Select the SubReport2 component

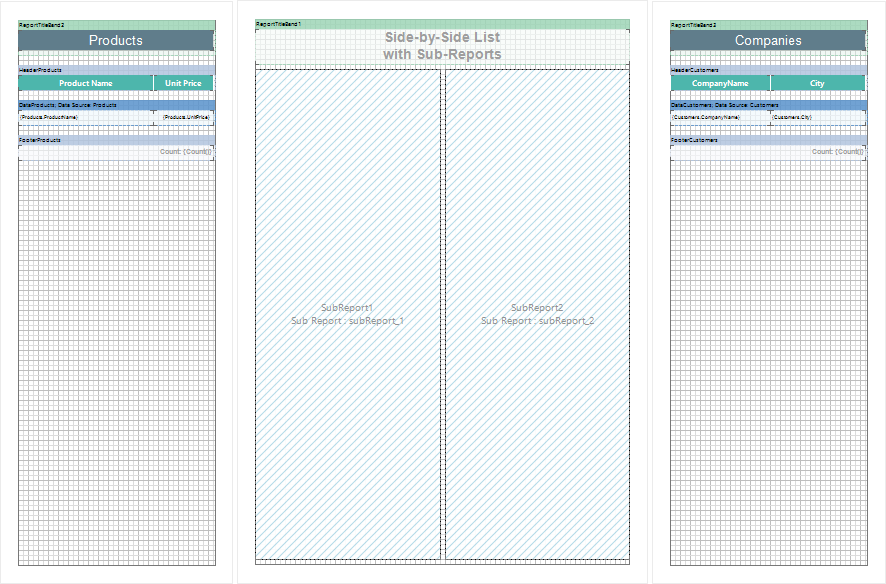537,314
